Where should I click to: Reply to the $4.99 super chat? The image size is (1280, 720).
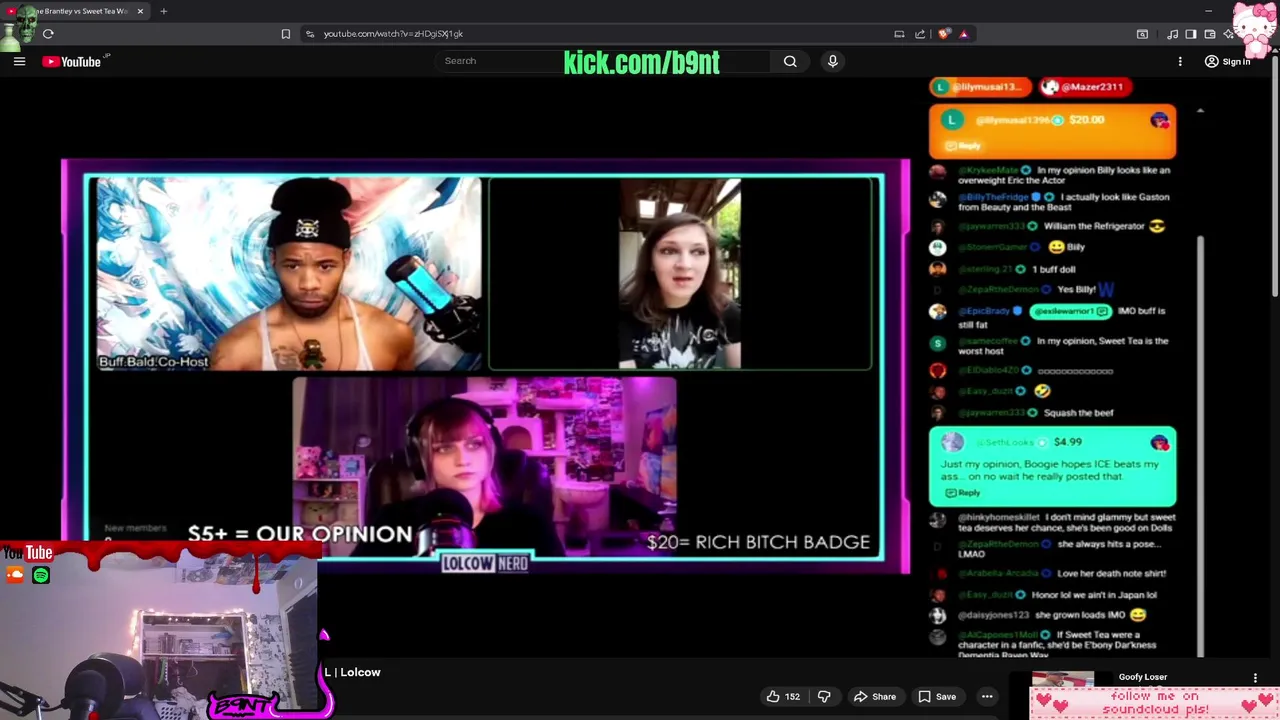[x=963, y=493]
